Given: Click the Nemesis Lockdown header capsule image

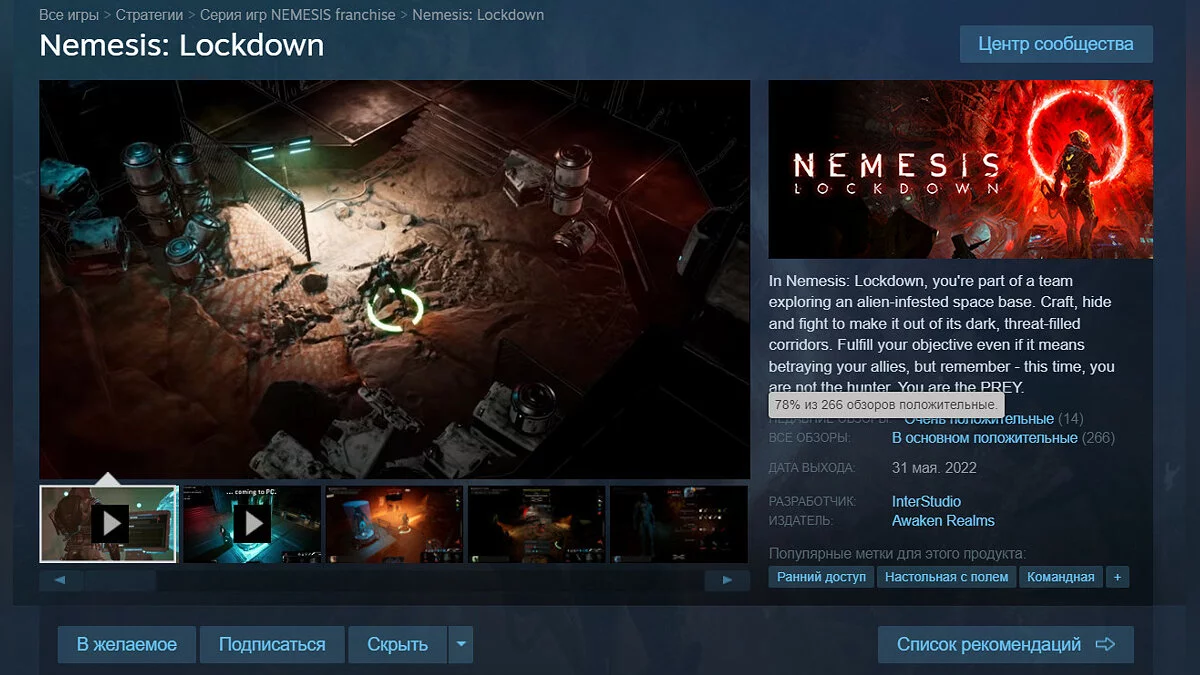Looking at the screenshot, I should [x=960, y=170].
